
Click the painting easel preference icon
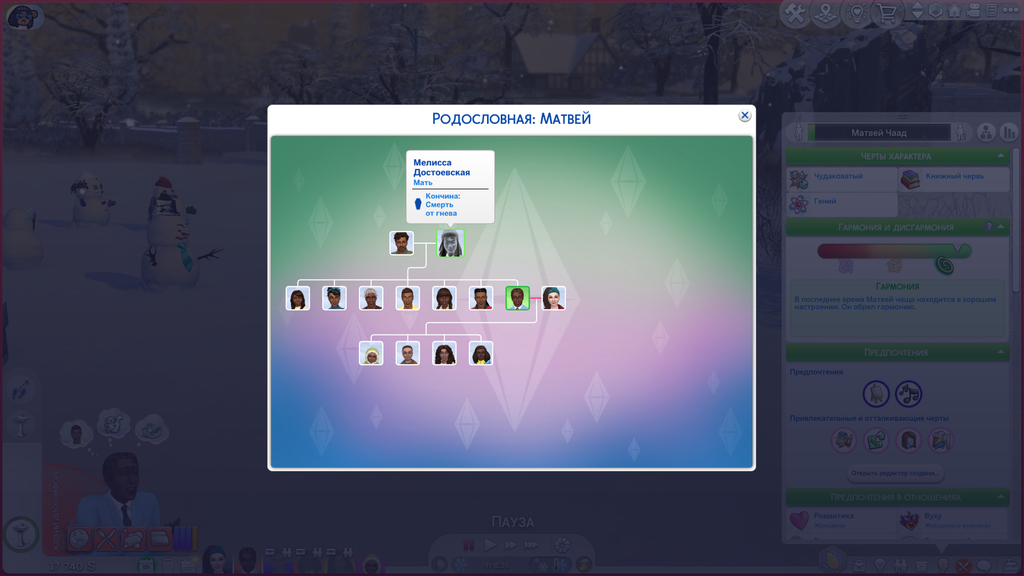(876, 394)
